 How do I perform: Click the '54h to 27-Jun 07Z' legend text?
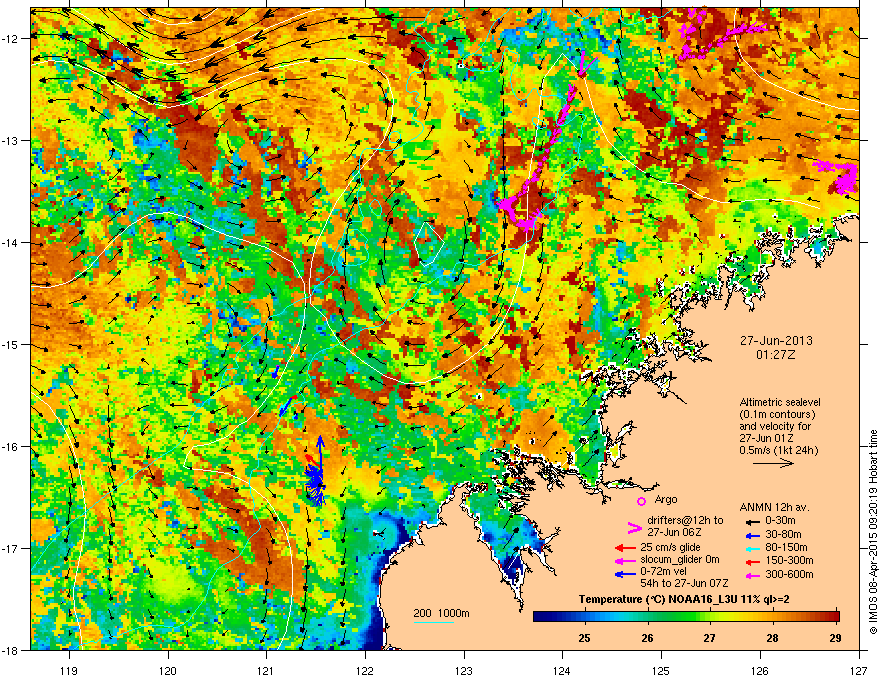point(684,584)
